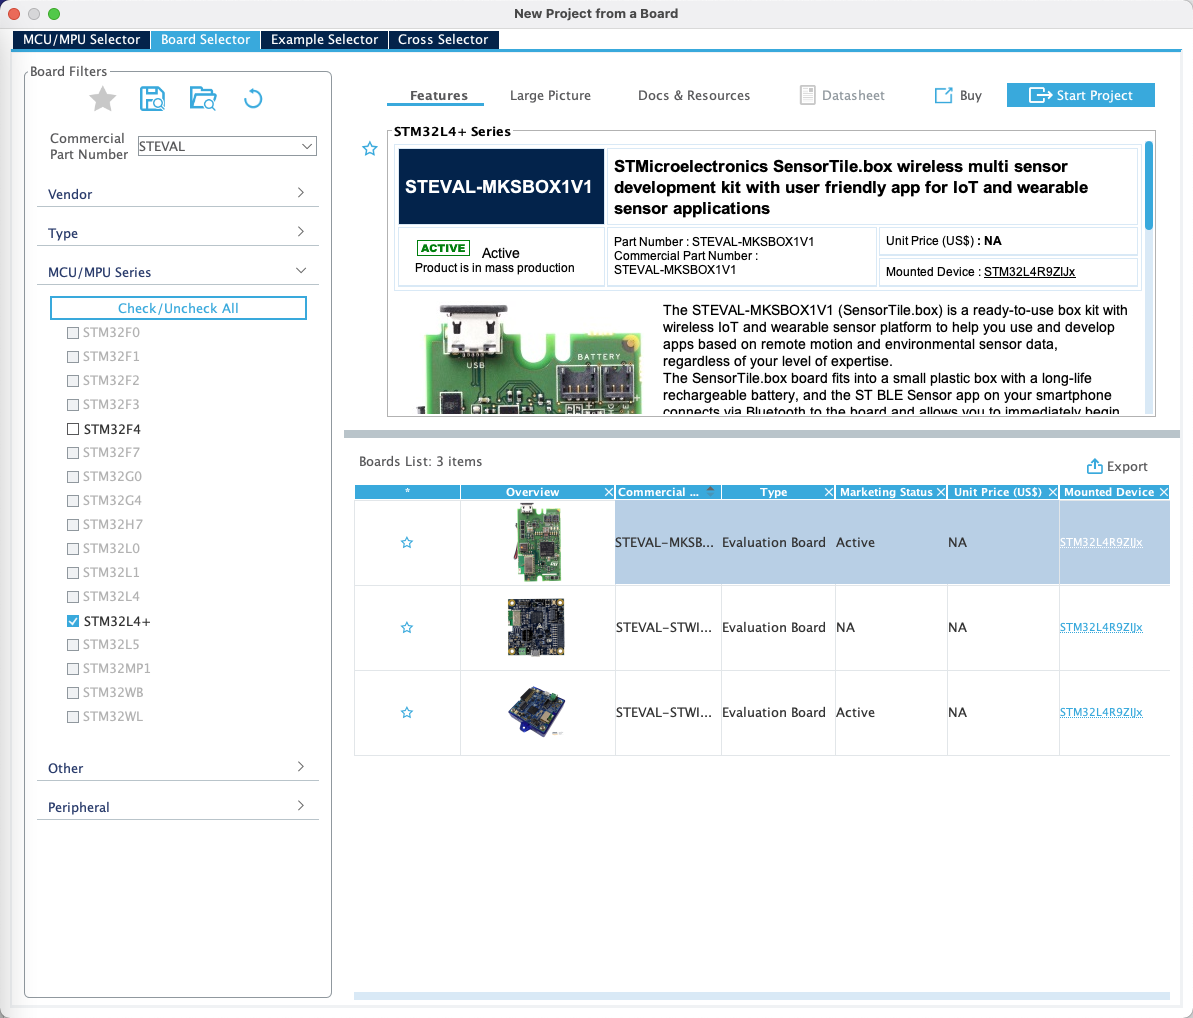Tick the STM32H7 series checkbox
The width and height of the screenshot is (1193, 1018).
tap(73, 525)
